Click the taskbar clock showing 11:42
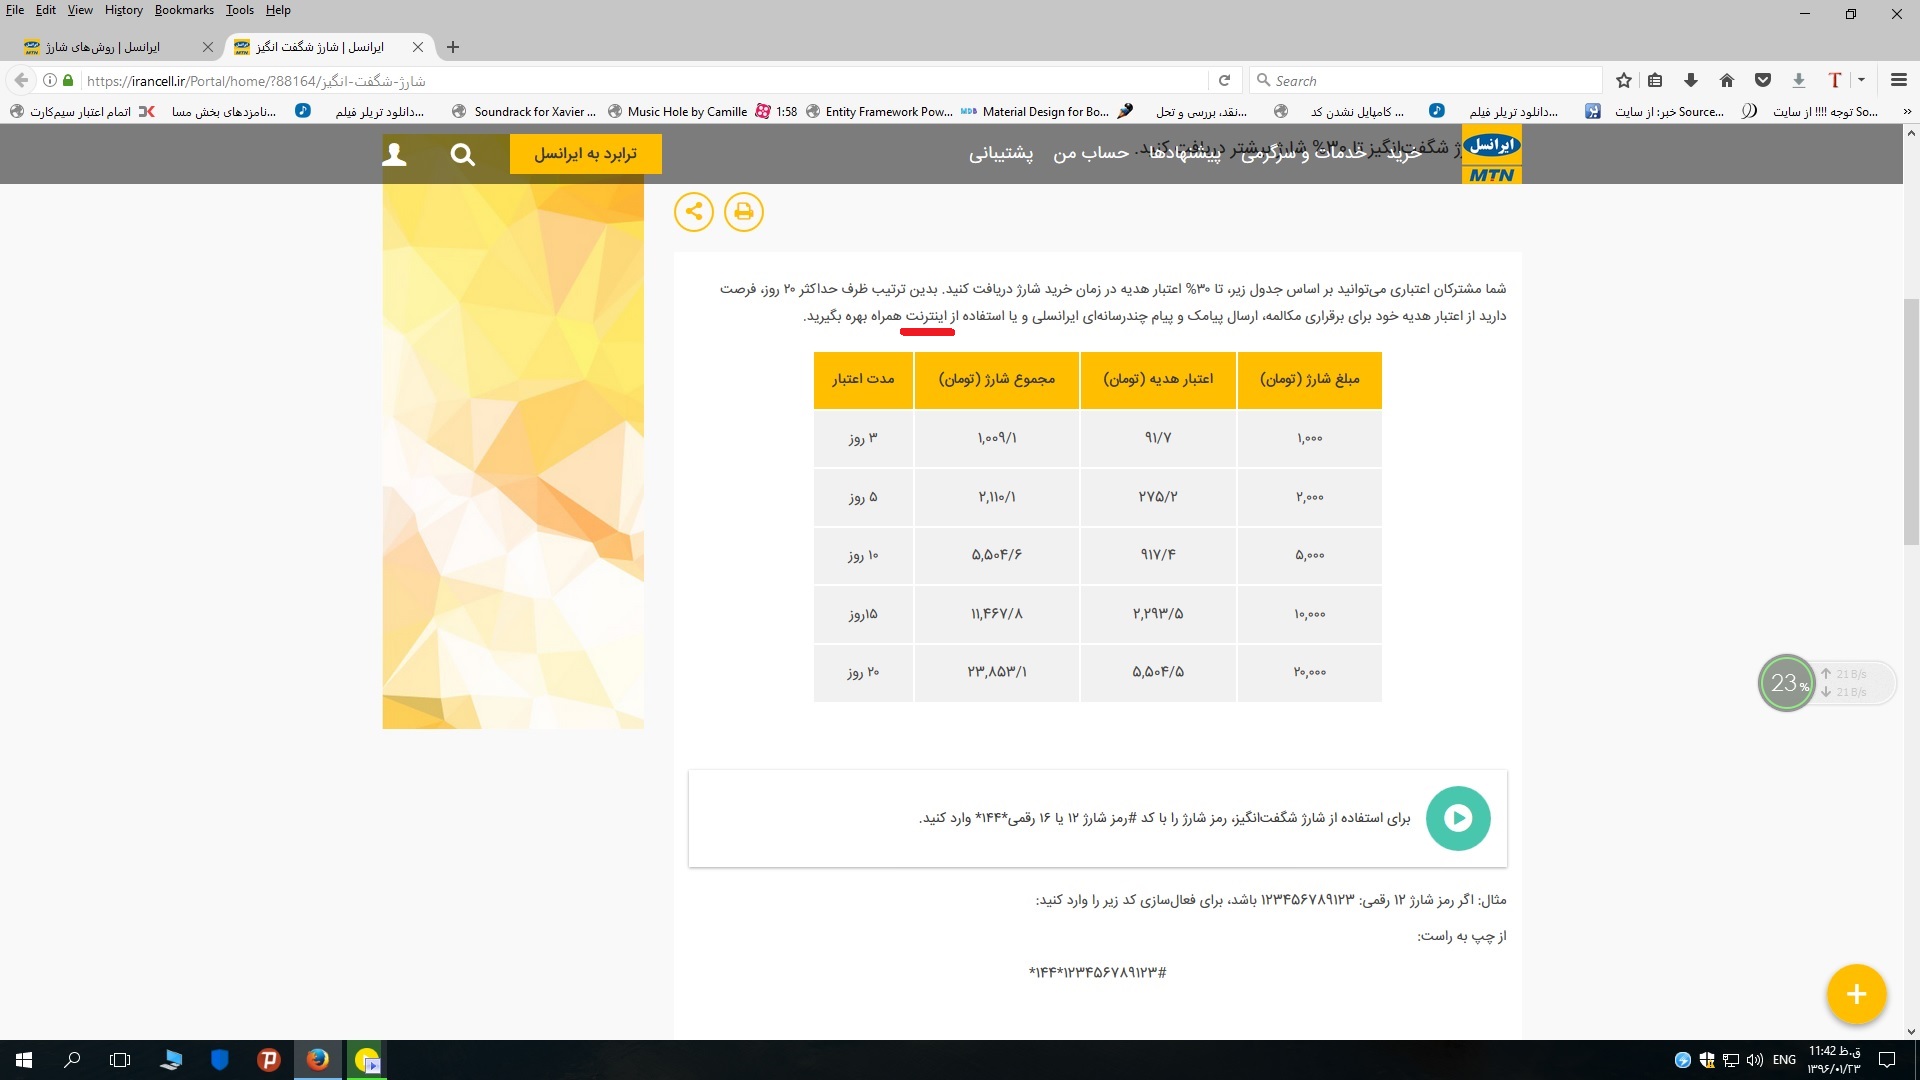The image size is (1920, 1080). coord(1835,1060)
